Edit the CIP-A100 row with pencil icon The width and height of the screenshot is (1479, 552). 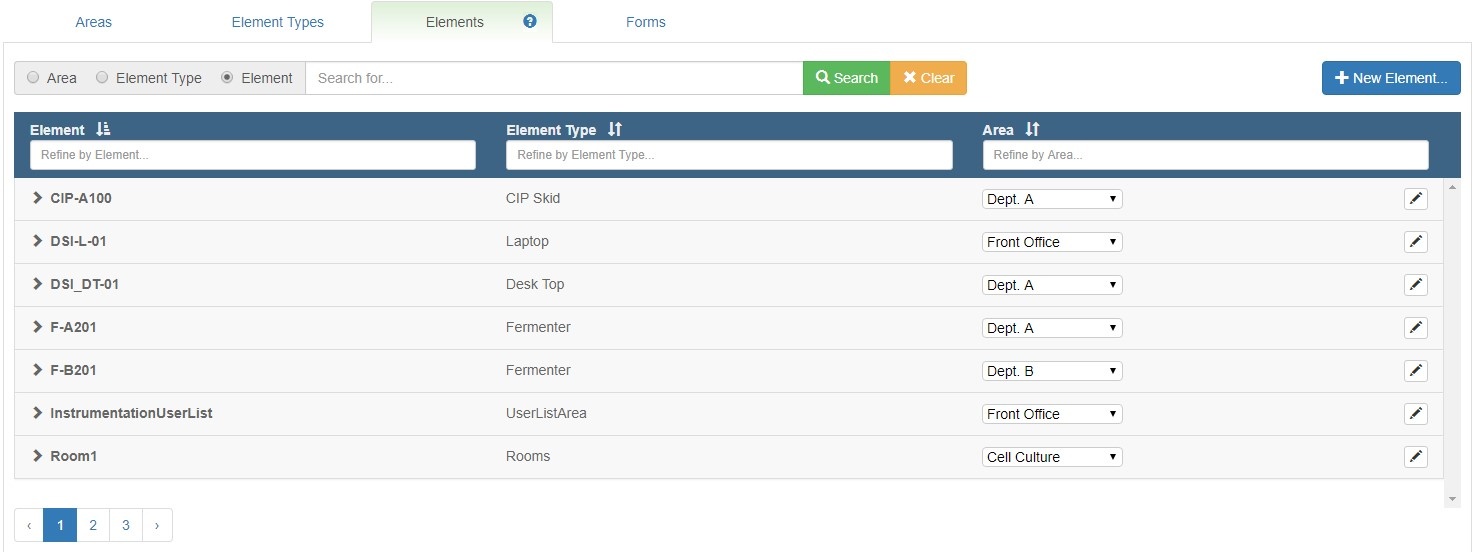1415,199
